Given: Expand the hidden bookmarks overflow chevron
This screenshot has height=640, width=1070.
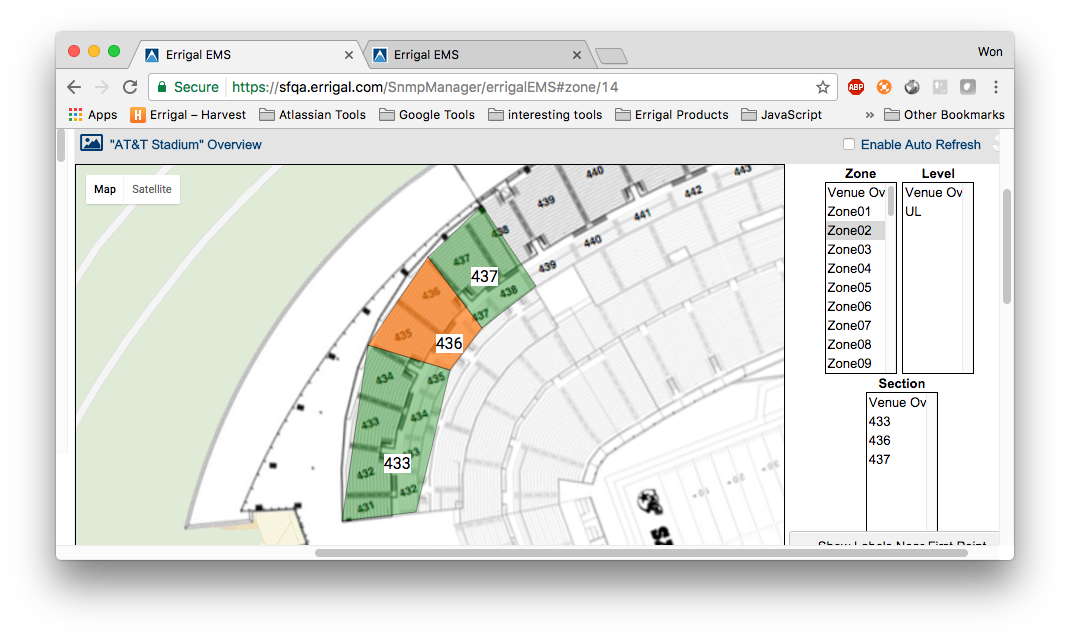Looking at the screenshot, I should (869, 115).
